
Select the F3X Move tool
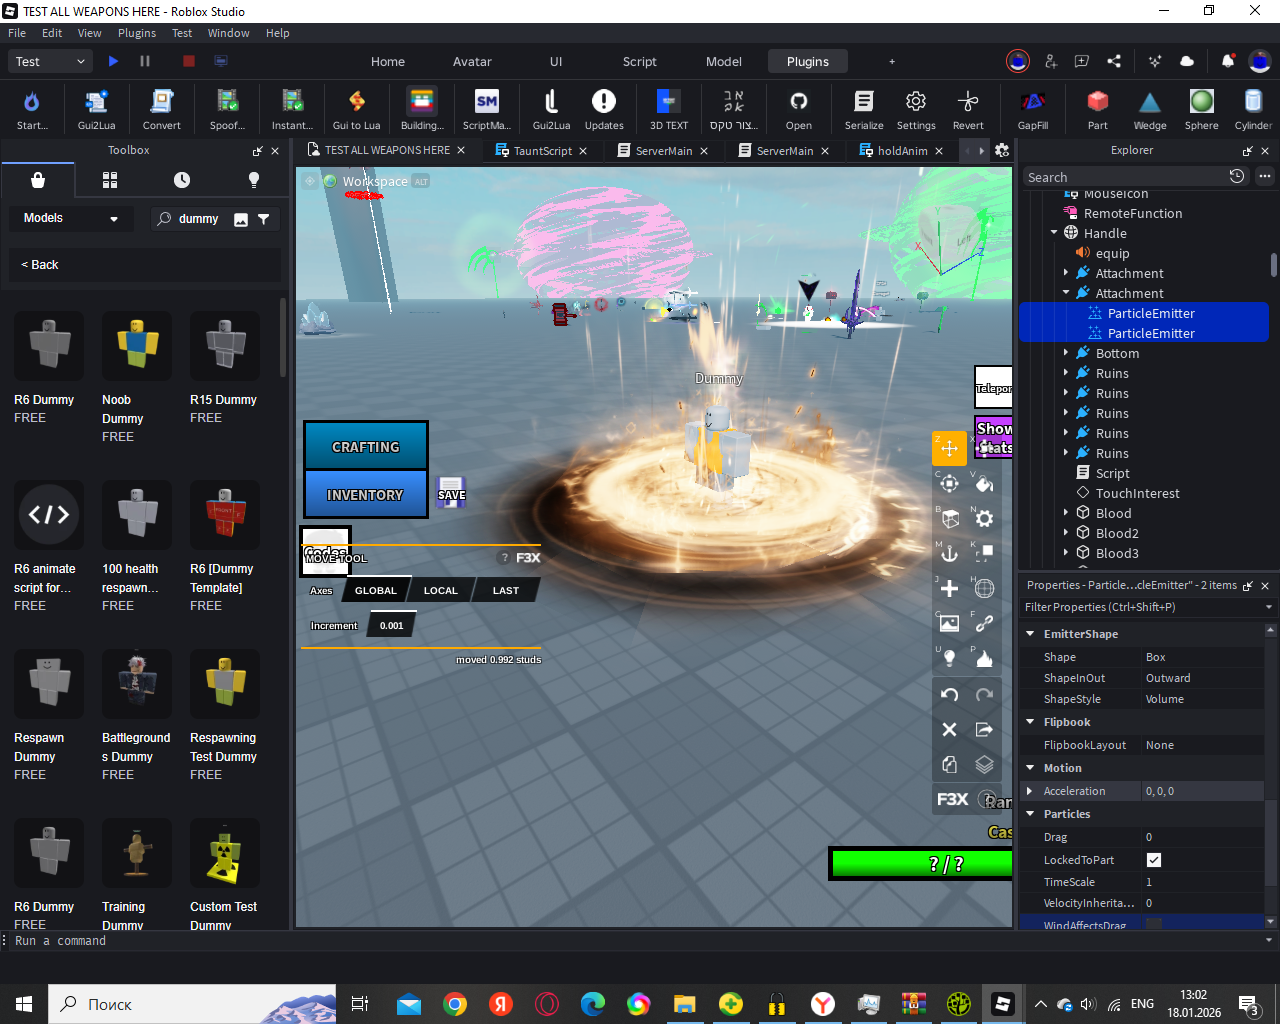click(949, 448)
